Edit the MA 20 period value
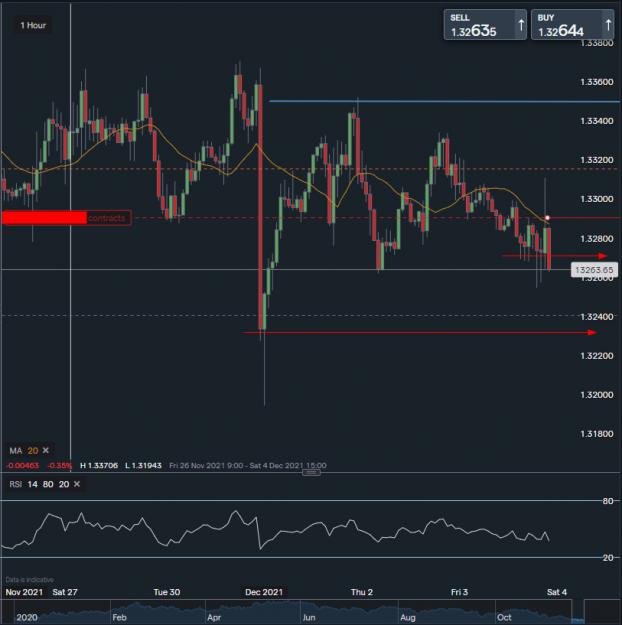Image resolution: width=622 pixels, height=625 pixels. pyautogui.click(x=33, y=450)
